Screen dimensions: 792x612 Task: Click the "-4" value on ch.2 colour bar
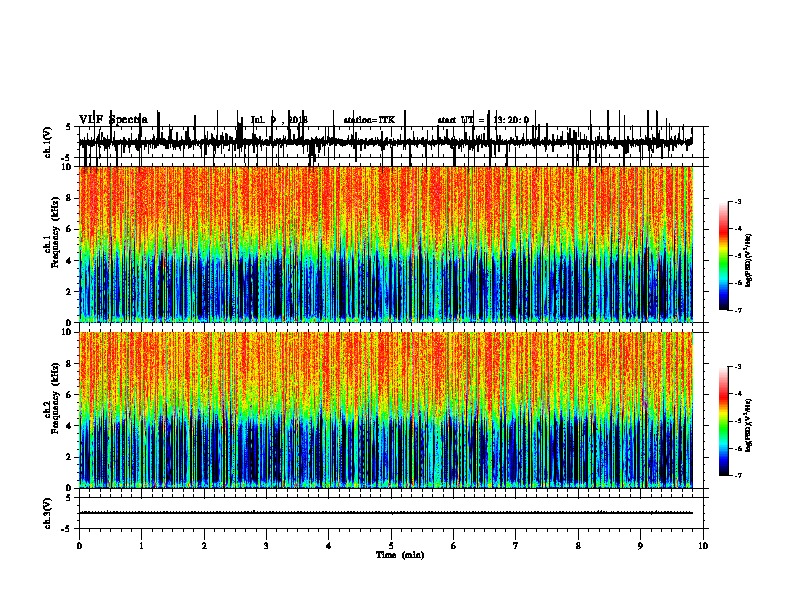[x=737, y=393]
